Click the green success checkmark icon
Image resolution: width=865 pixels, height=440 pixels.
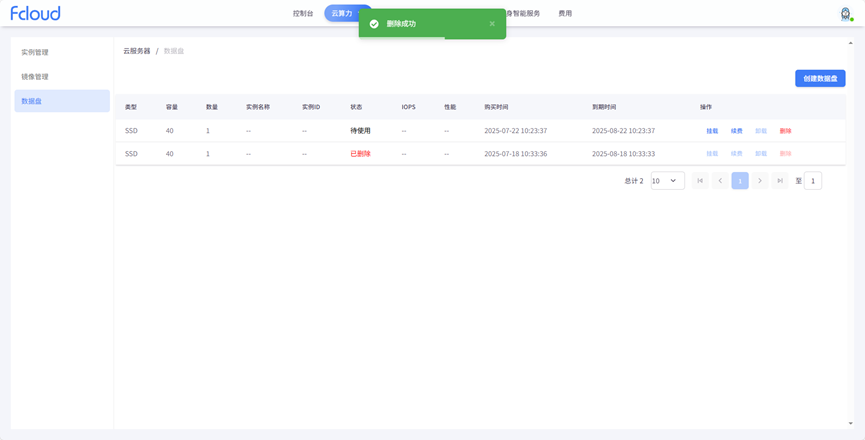374,23
